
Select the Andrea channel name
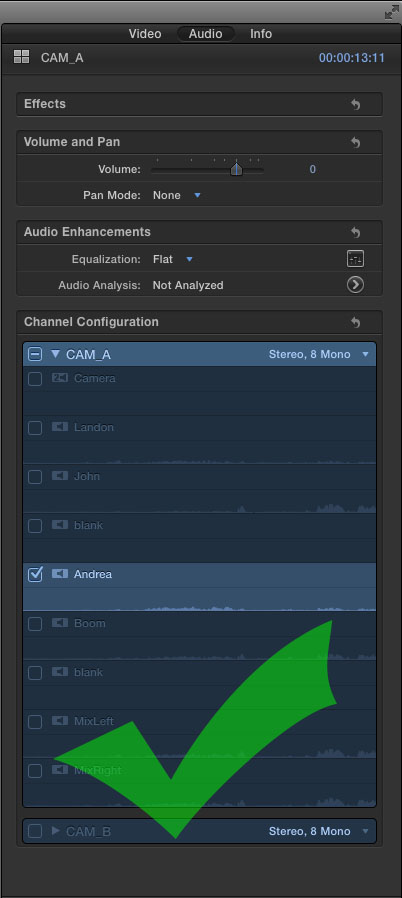[x=93, y=574]
